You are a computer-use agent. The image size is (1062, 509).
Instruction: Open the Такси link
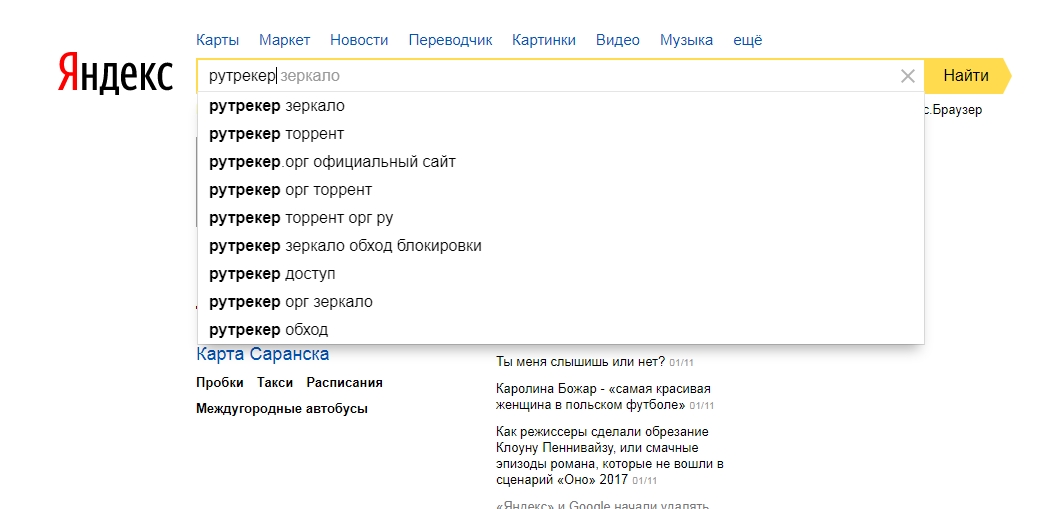click(275, 382)
